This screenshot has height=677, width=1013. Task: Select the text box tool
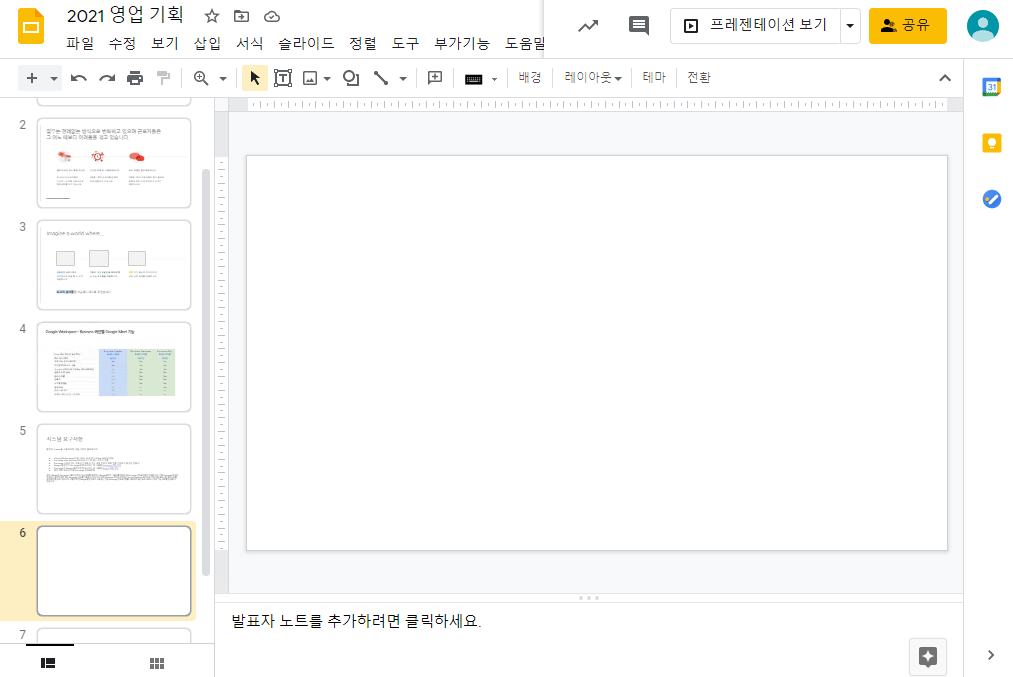283,78
